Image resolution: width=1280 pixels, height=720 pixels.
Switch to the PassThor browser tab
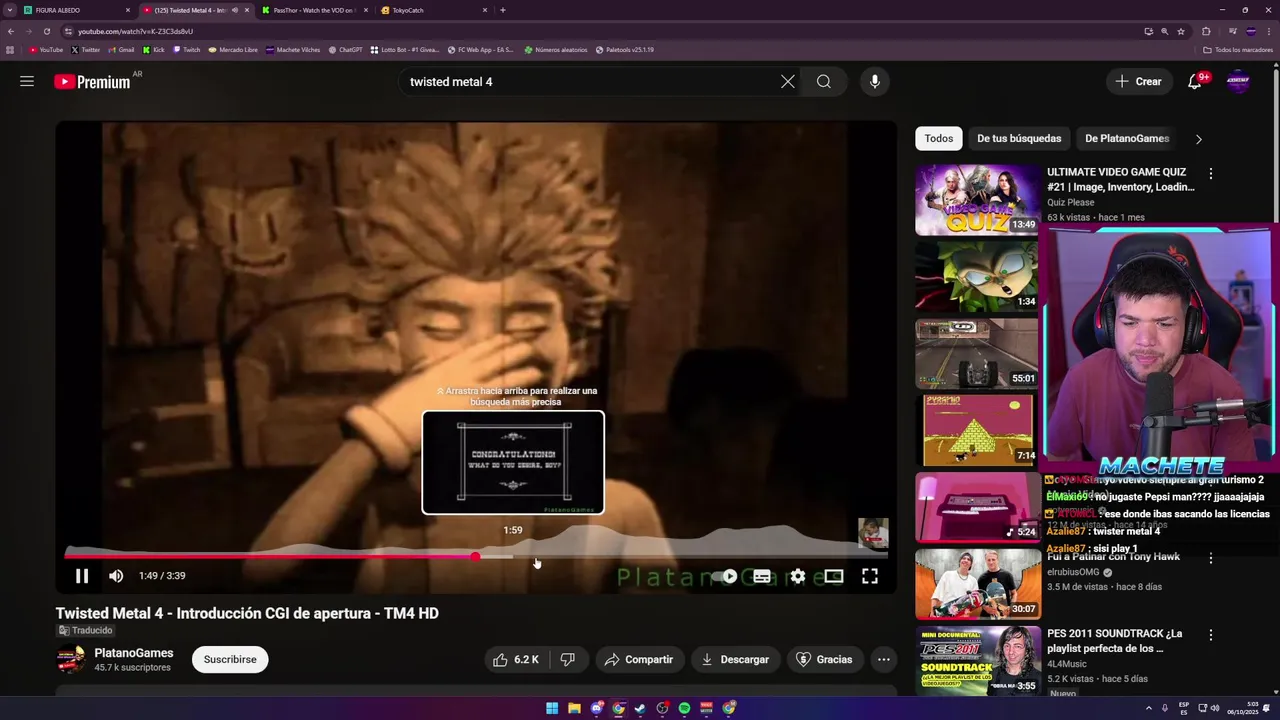pyautogui.click(x=314, y=10)
